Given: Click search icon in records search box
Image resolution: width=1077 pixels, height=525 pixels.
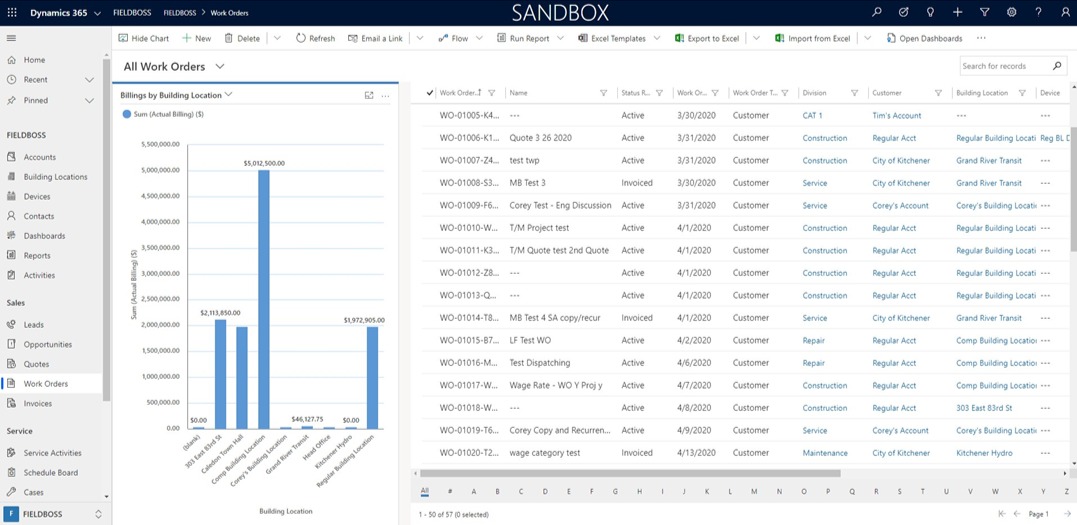Looking at the screenshot, I should (1057, 66).
